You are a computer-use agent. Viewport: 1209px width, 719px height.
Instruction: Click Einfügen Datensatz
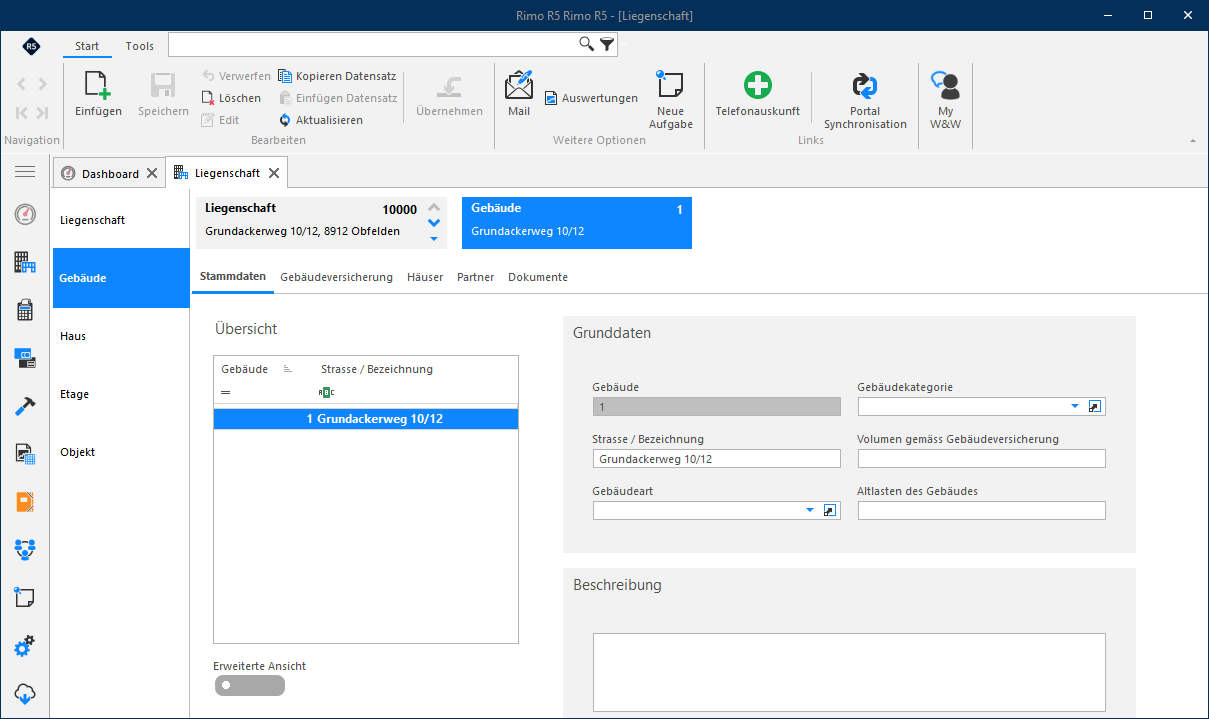338,98
